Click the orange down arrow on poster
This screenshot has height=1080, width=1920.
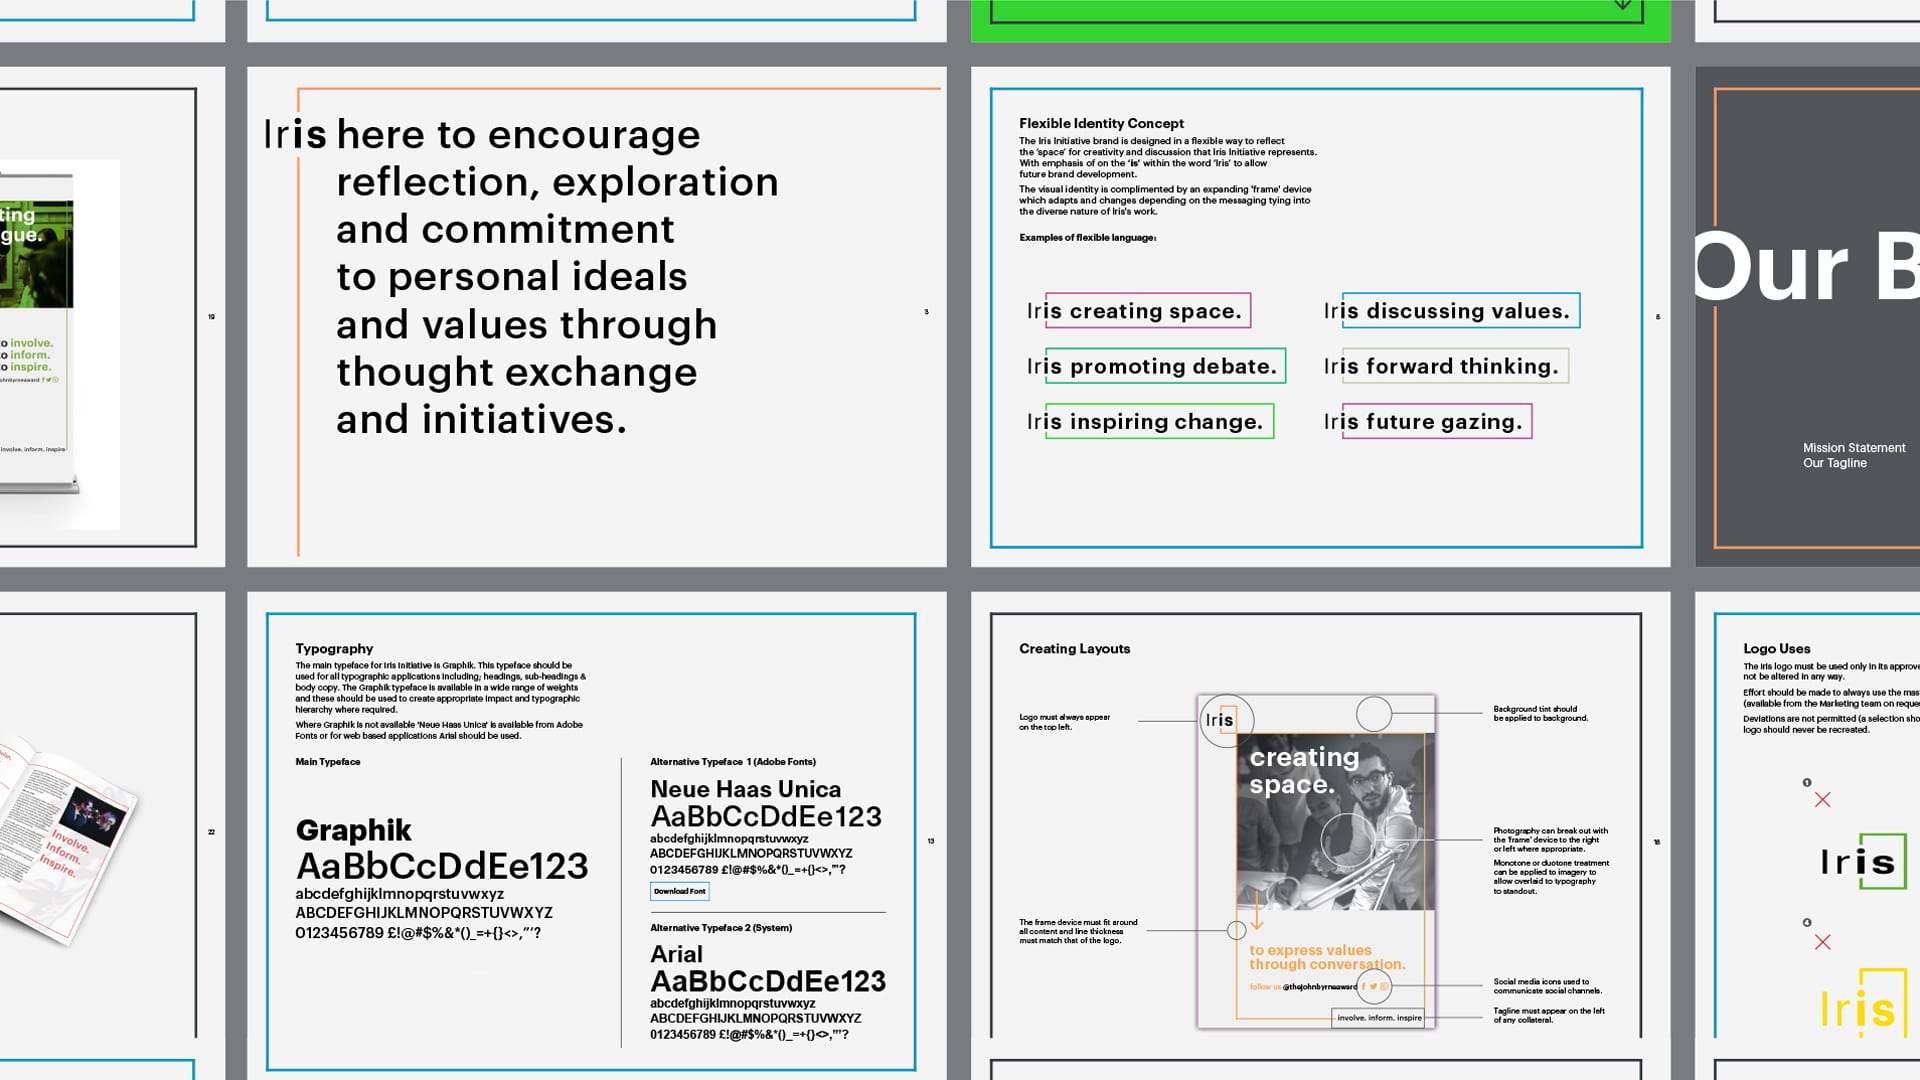coord(1257,913)
